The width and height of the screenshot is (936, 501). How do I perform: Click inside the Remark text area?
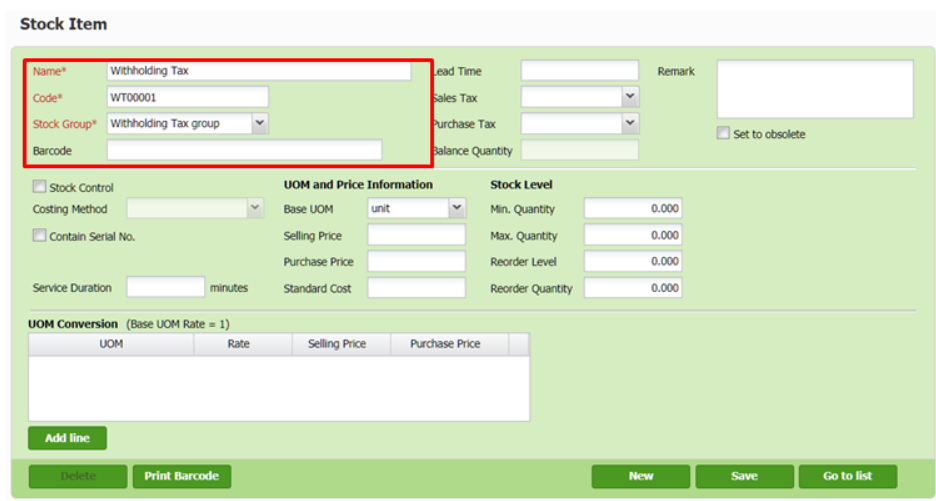point(814,89)
